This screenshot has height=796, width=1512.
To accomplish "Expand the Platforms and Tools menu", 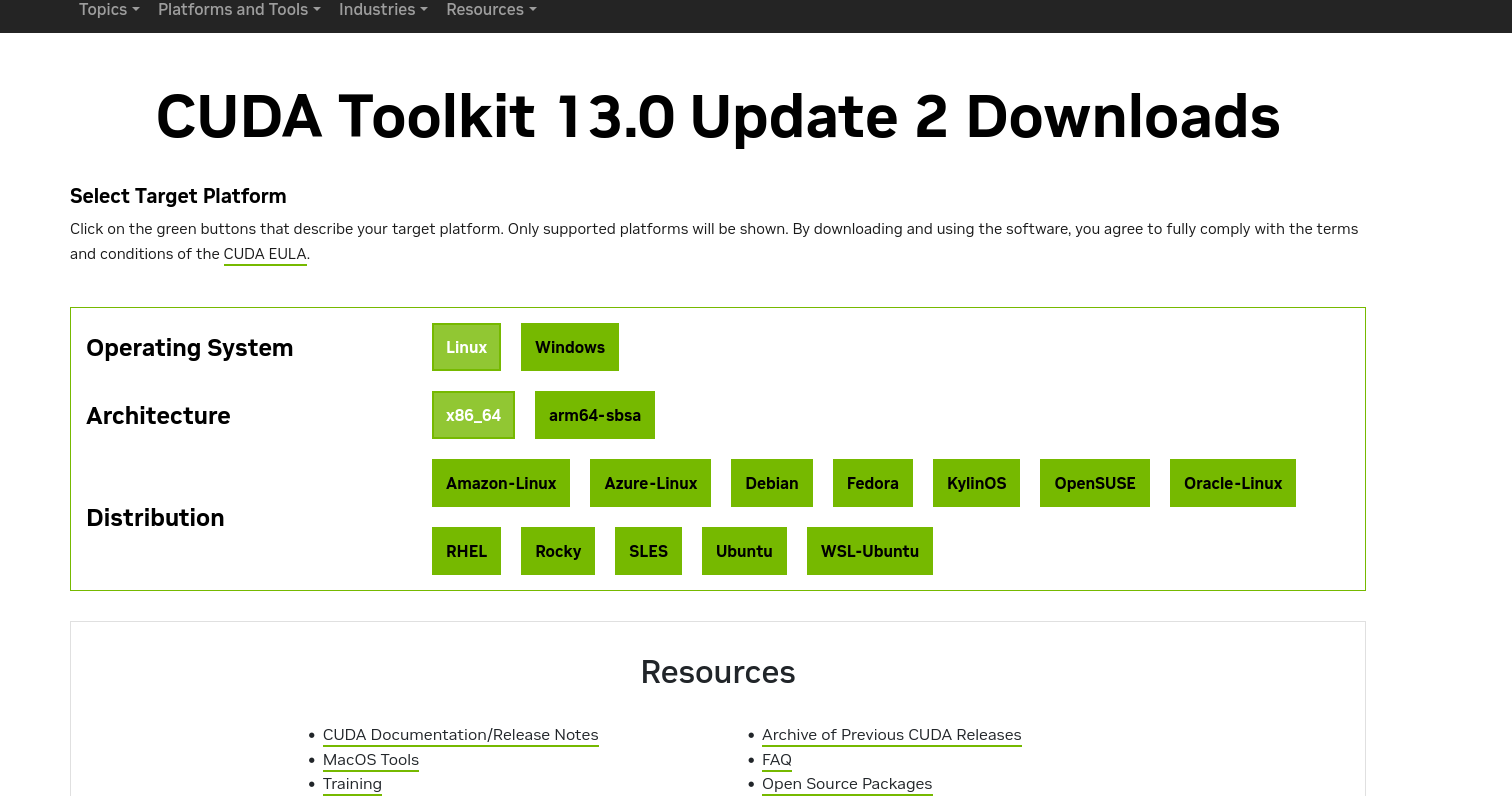I will (239, 10).
